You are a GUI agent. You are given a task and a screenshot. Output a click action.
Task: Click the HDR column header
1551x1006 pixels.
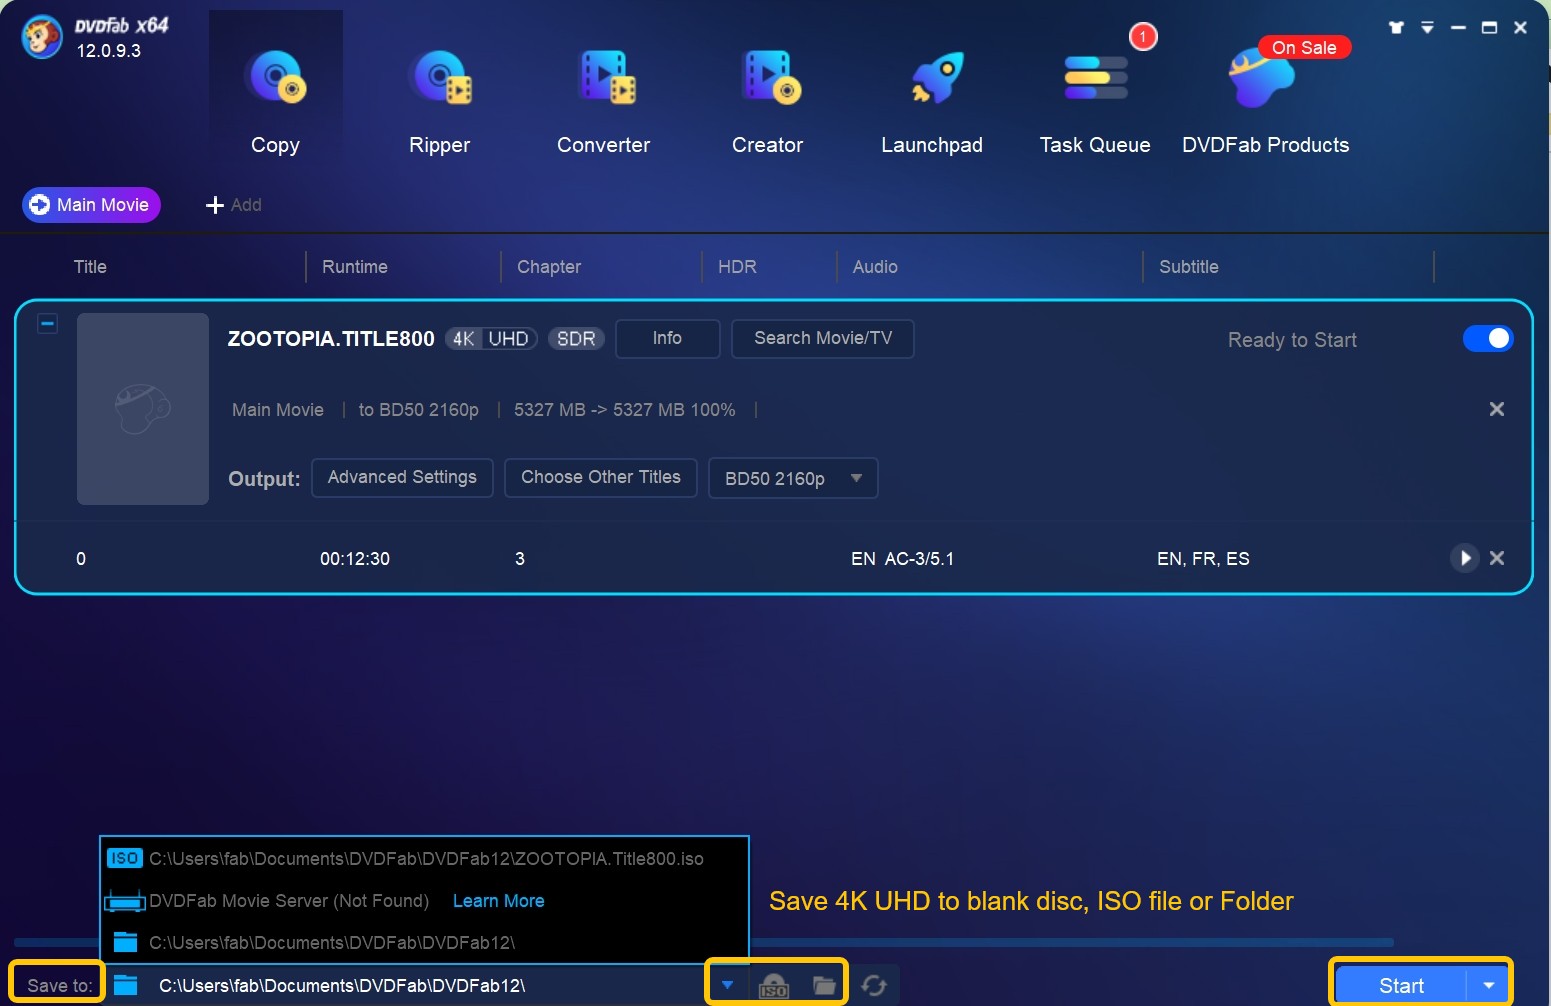point(737,267)
